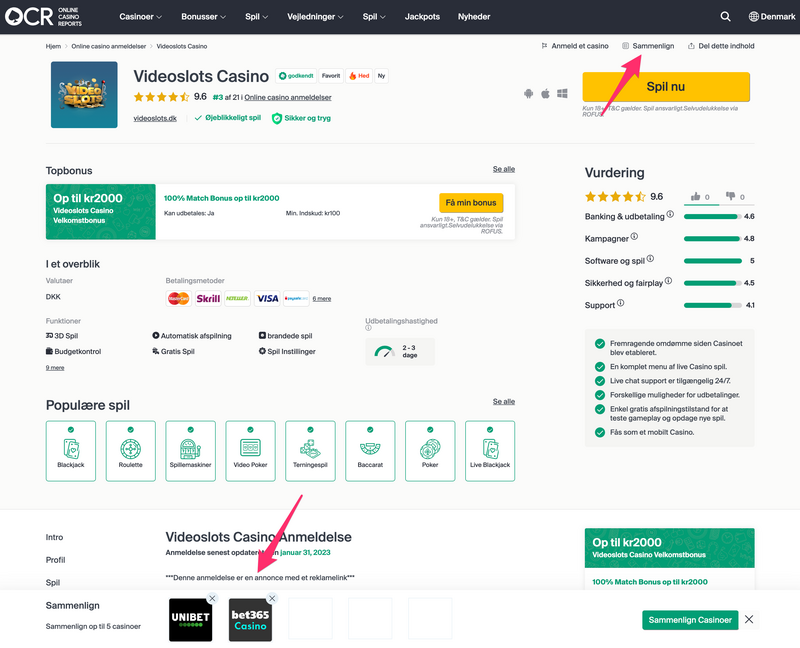Open the Online casino anmeldelser link
This screenshot has height=648, width=800.
(291, 97)
